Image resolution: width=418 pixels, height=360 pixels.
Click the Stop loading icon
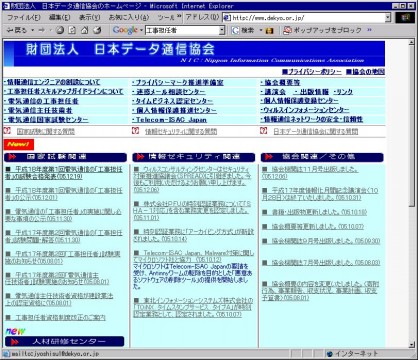coord(60,30)
